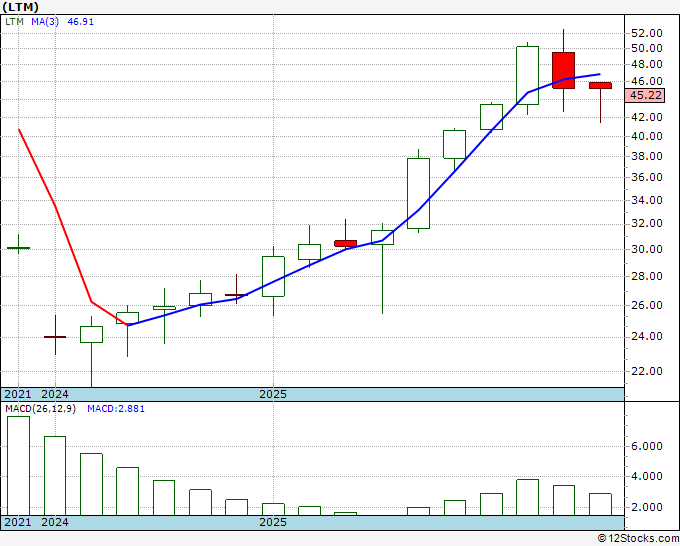
Task: Click the tallest first MACD histogram bar
Action: 18,465
